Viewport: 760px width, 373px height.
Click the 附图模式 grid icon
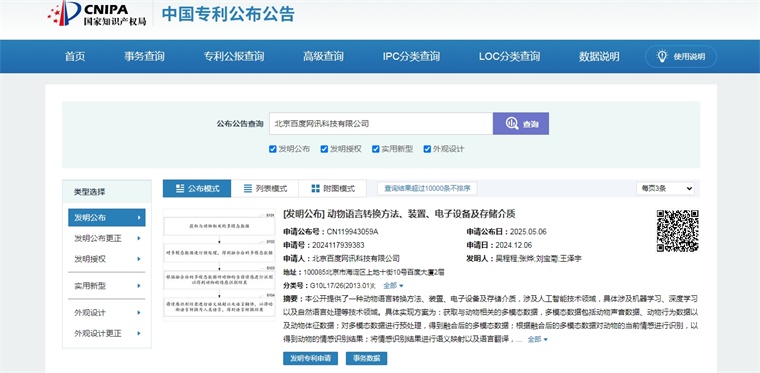point(316,188)
